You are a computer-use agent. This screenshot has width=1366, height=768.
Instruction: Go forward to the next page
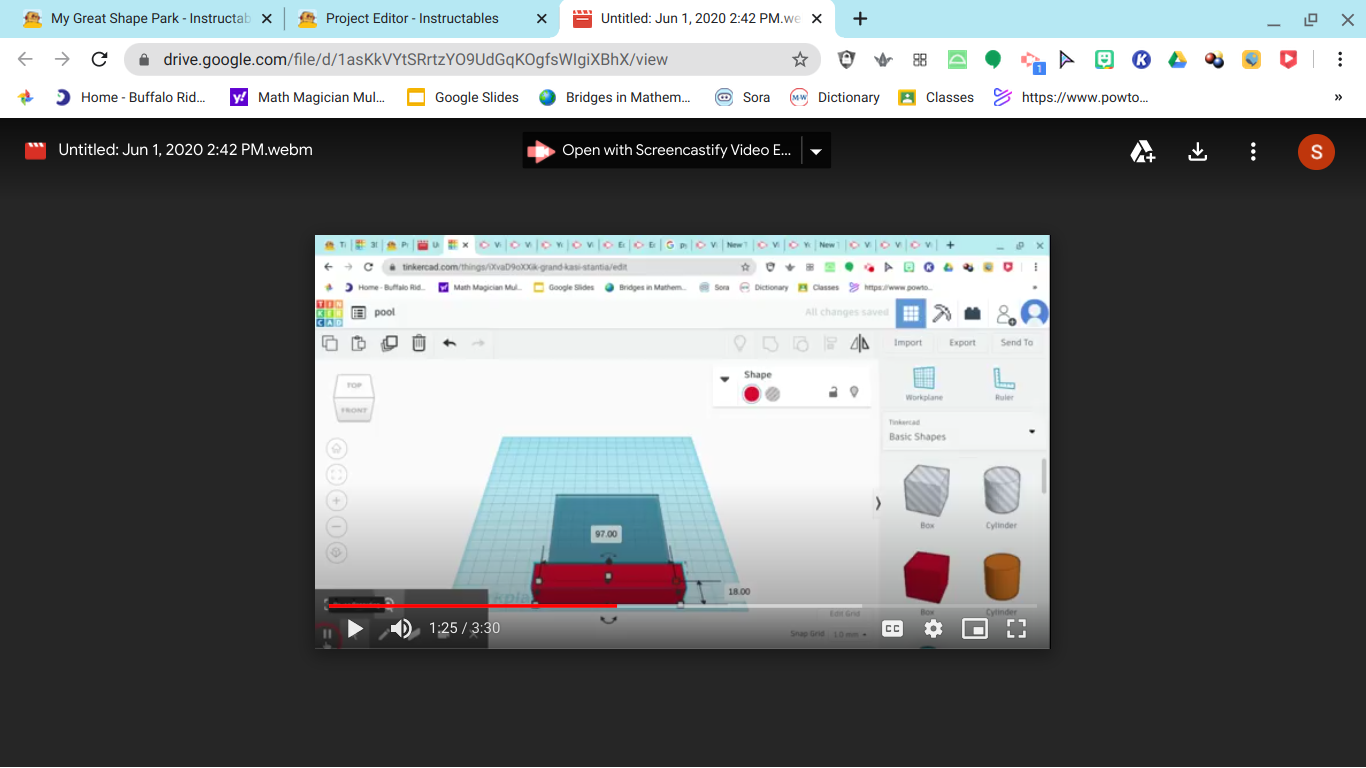click(x=62, y=59)
